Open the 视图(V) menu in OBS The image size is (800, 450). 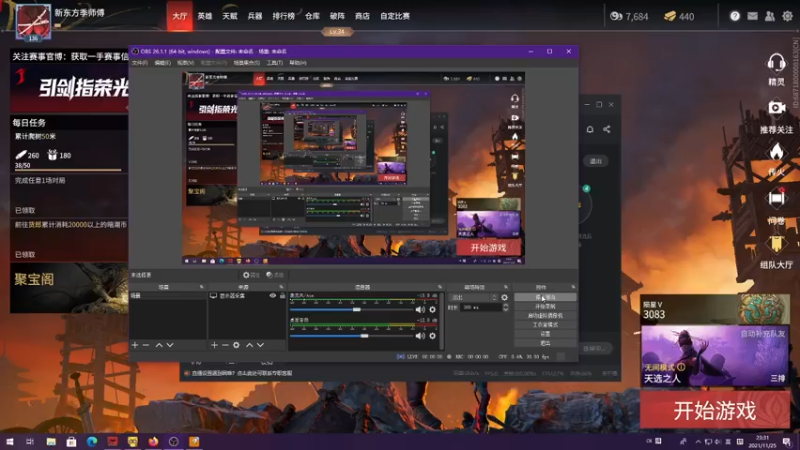click(185, 63)
